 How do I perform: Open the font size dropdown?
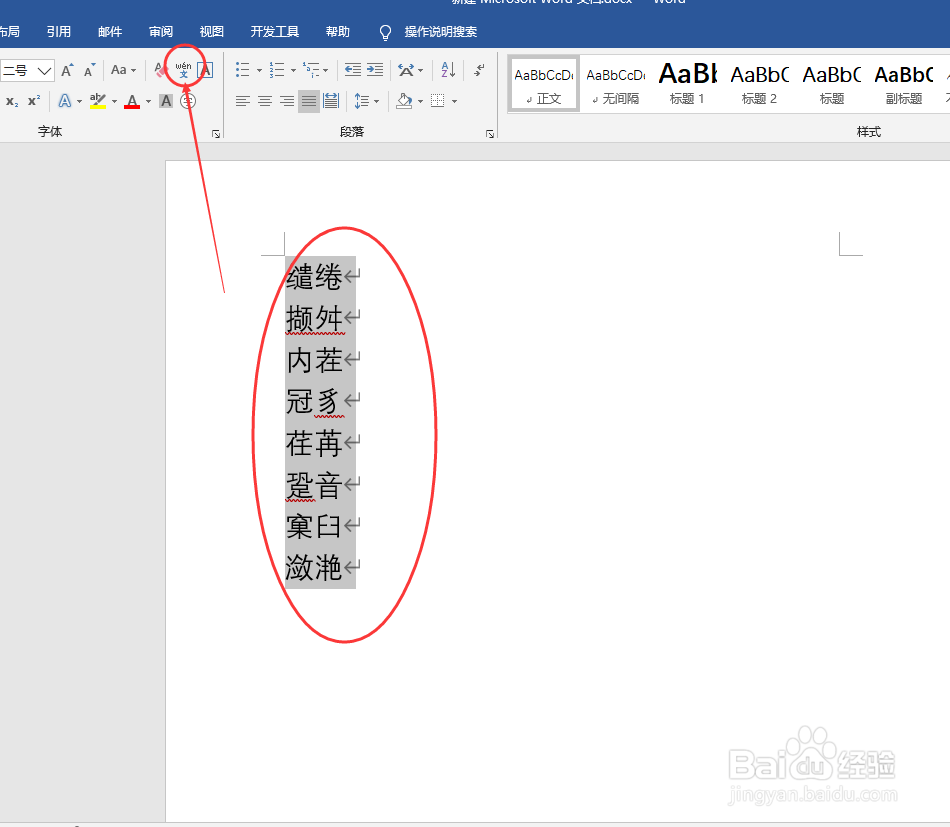click(x=27, y=70)
